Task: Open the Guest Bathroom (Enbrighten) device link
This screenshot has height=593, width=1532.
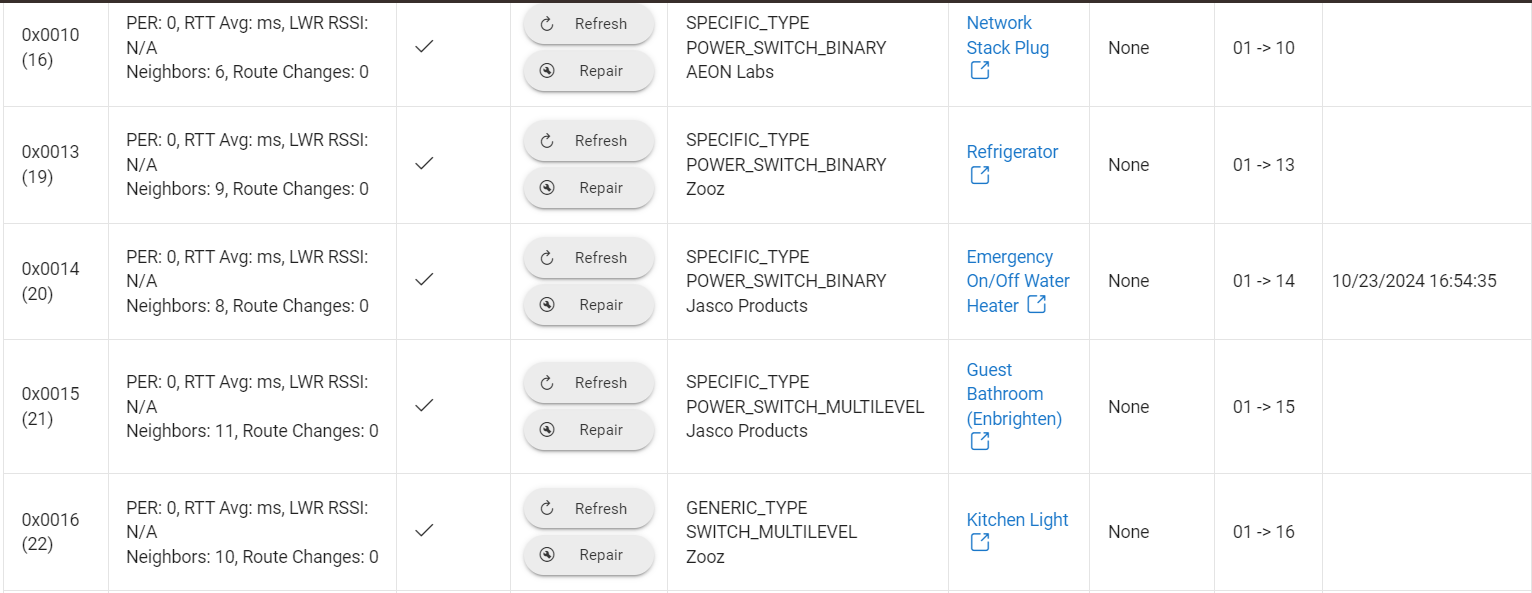Action: (x=1014, y=394)
